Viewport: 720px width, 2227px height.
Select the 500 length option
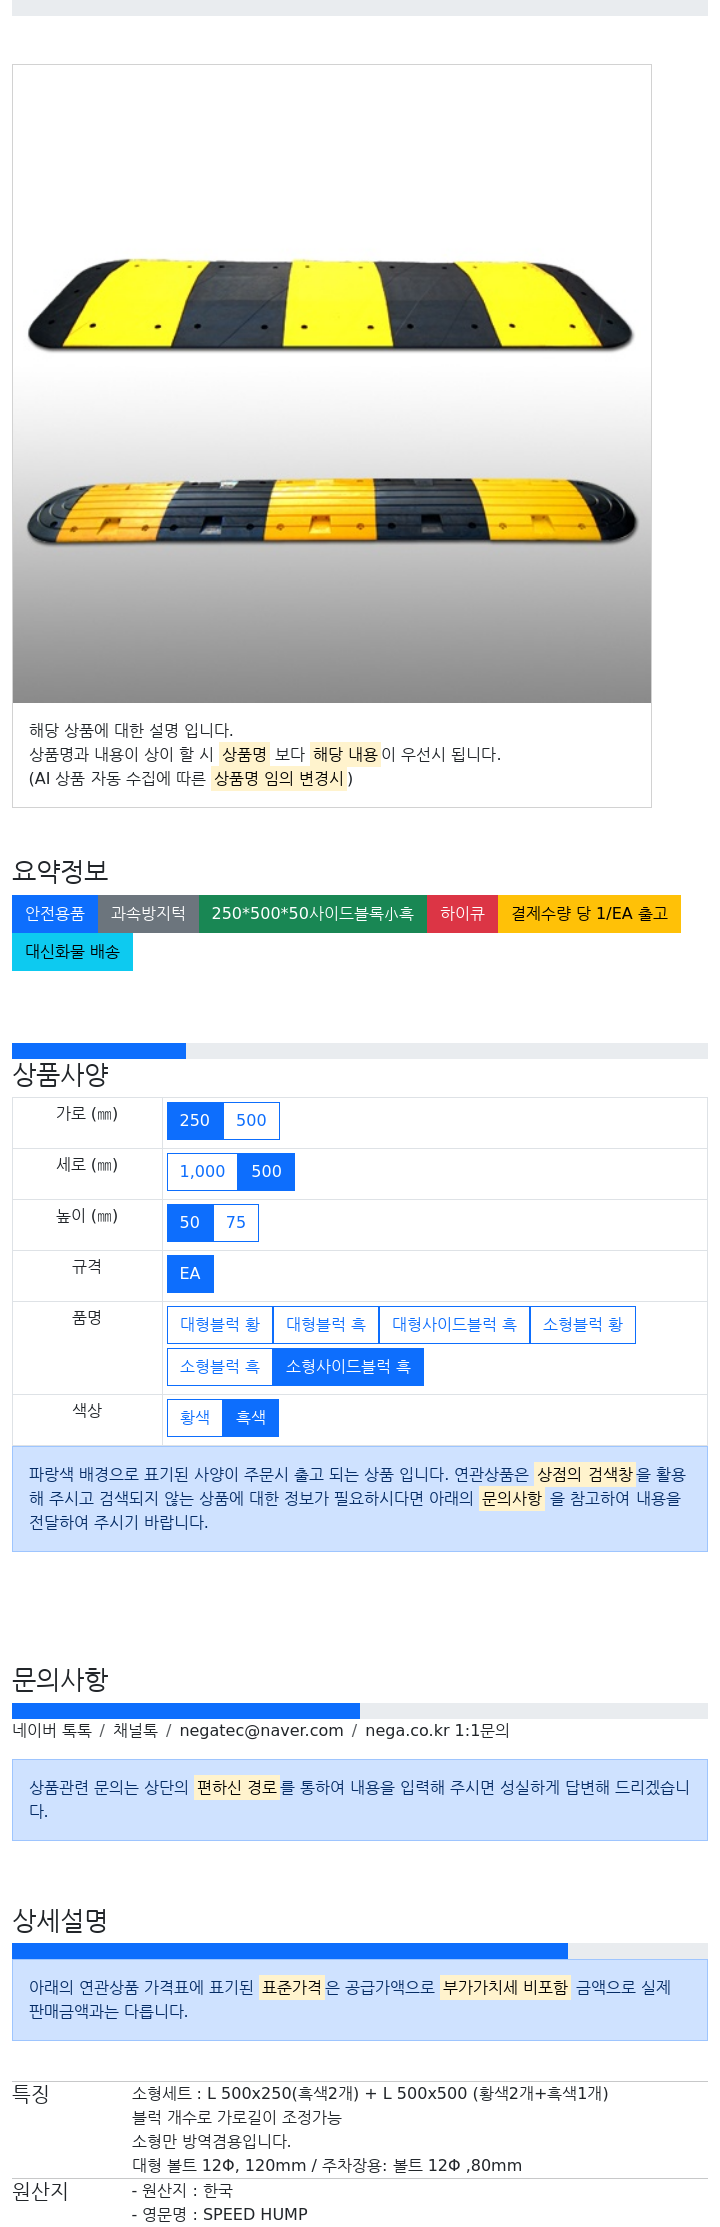click(x=266, y=1172)
